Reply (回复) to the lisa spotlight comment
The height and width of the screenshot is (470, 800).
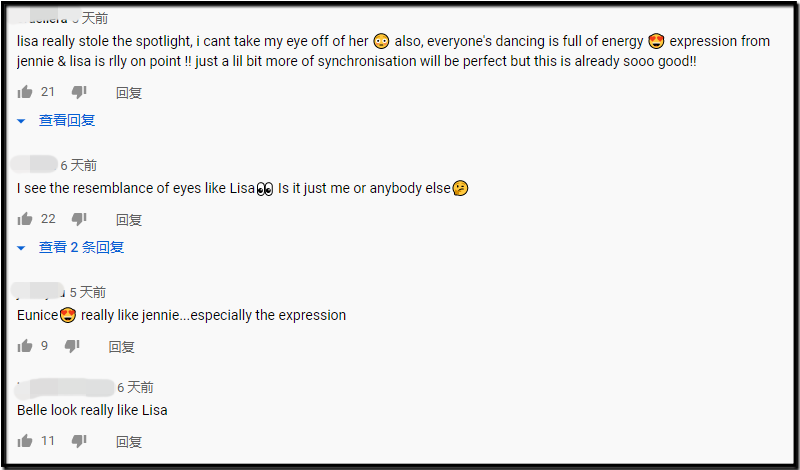pos(129,93)
